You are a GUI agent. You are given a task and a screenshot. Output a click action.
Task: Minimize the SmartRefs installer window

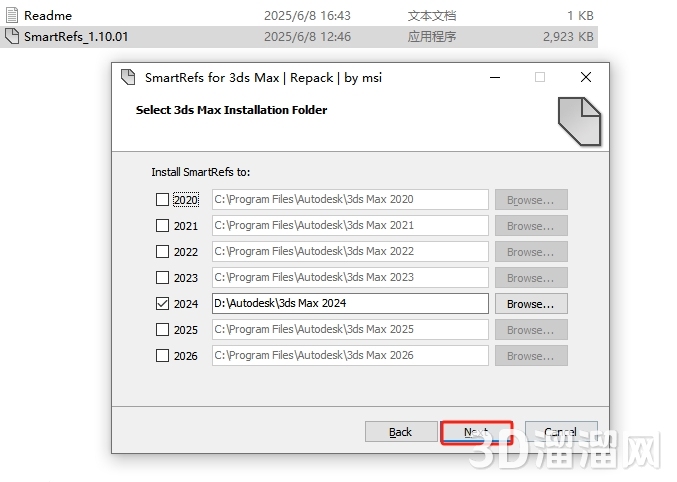(495, 78)
